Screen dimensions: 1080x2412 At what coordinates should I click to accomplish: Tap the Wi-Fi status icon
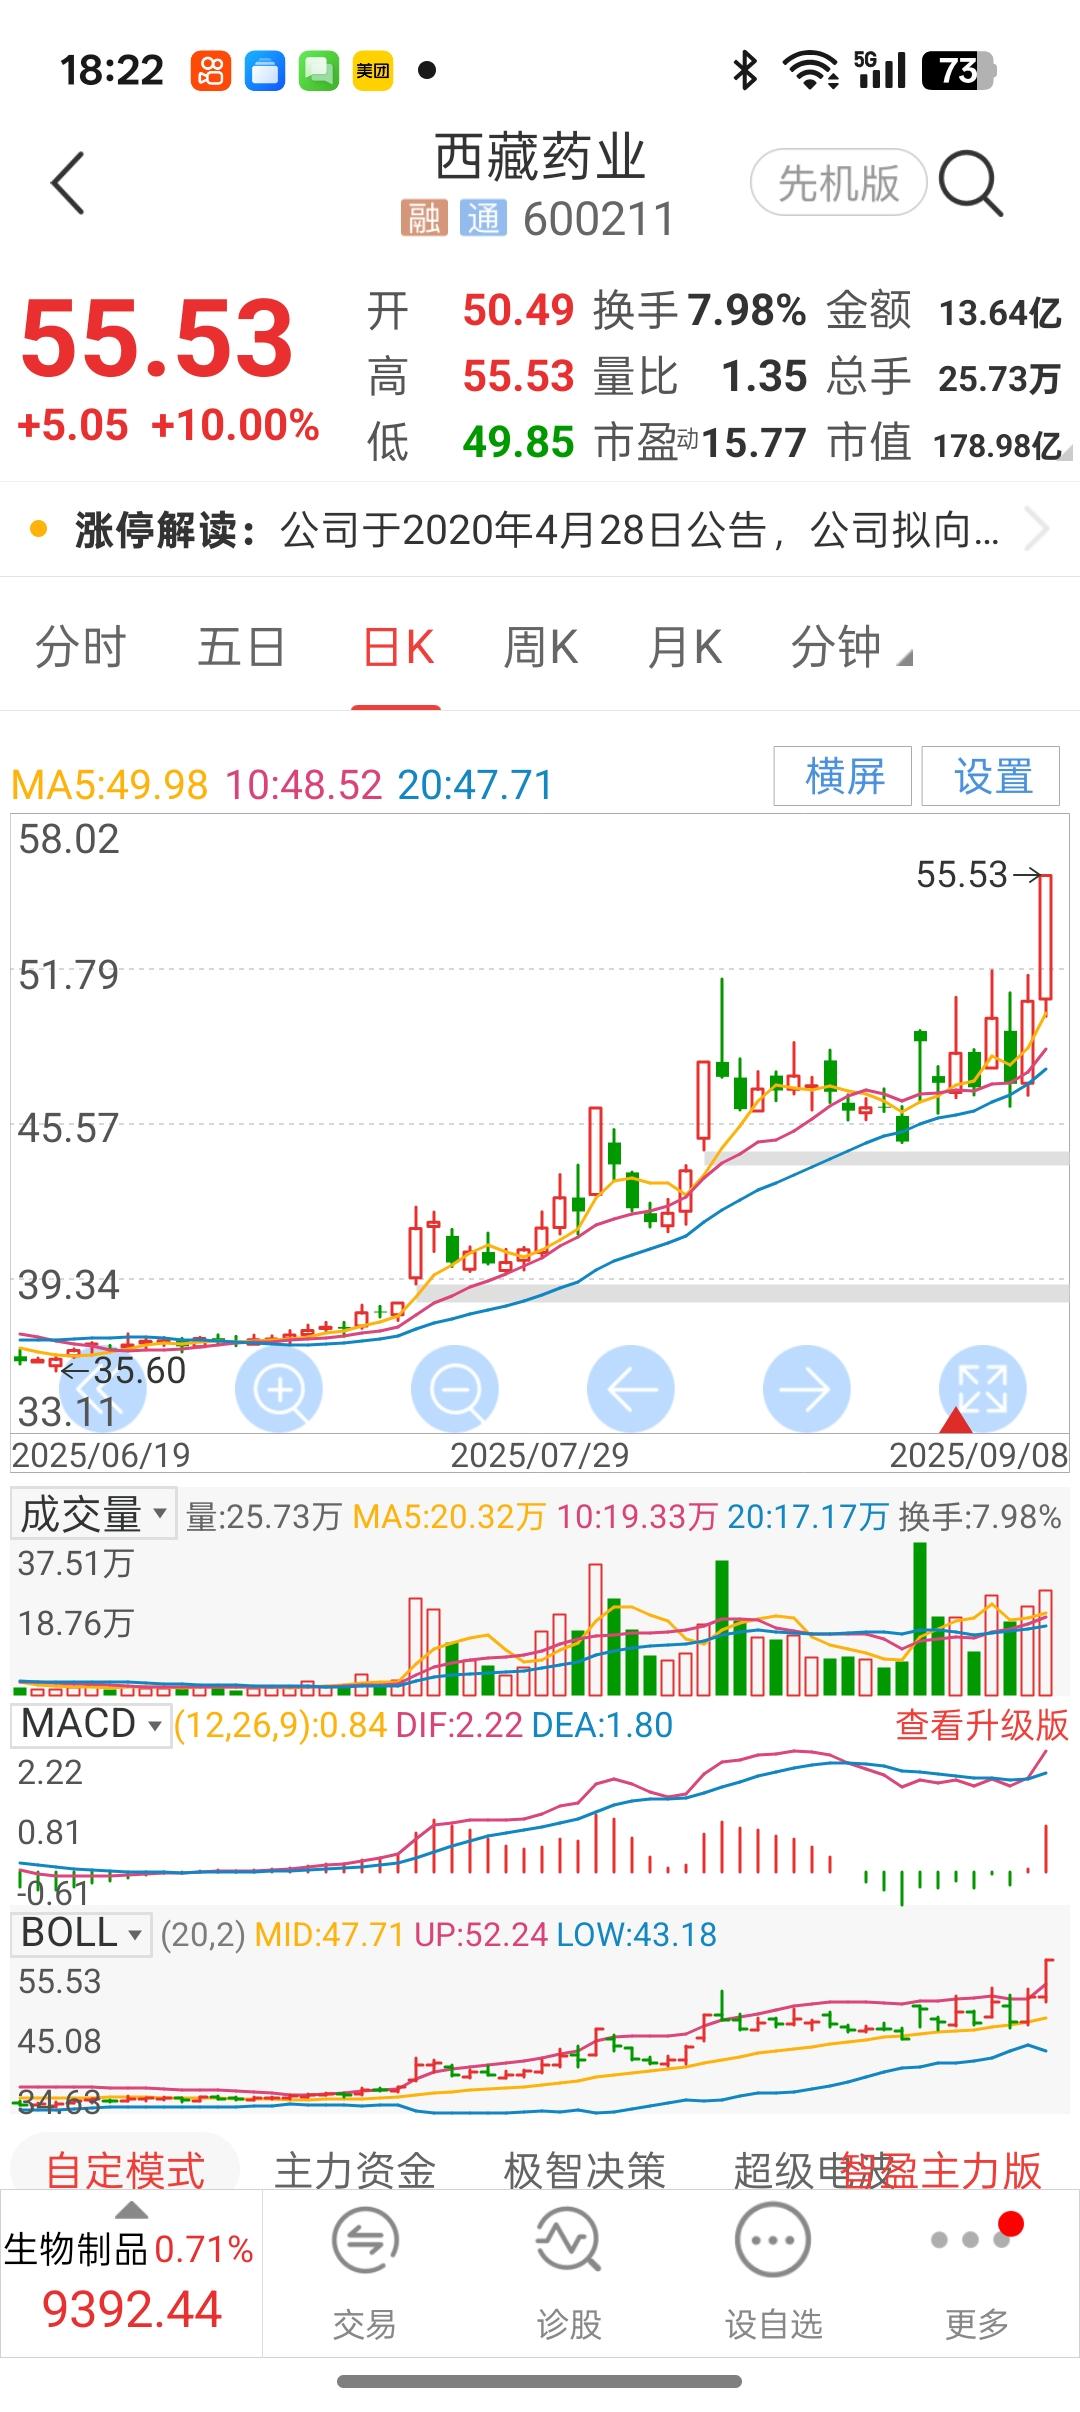[811, 70]
